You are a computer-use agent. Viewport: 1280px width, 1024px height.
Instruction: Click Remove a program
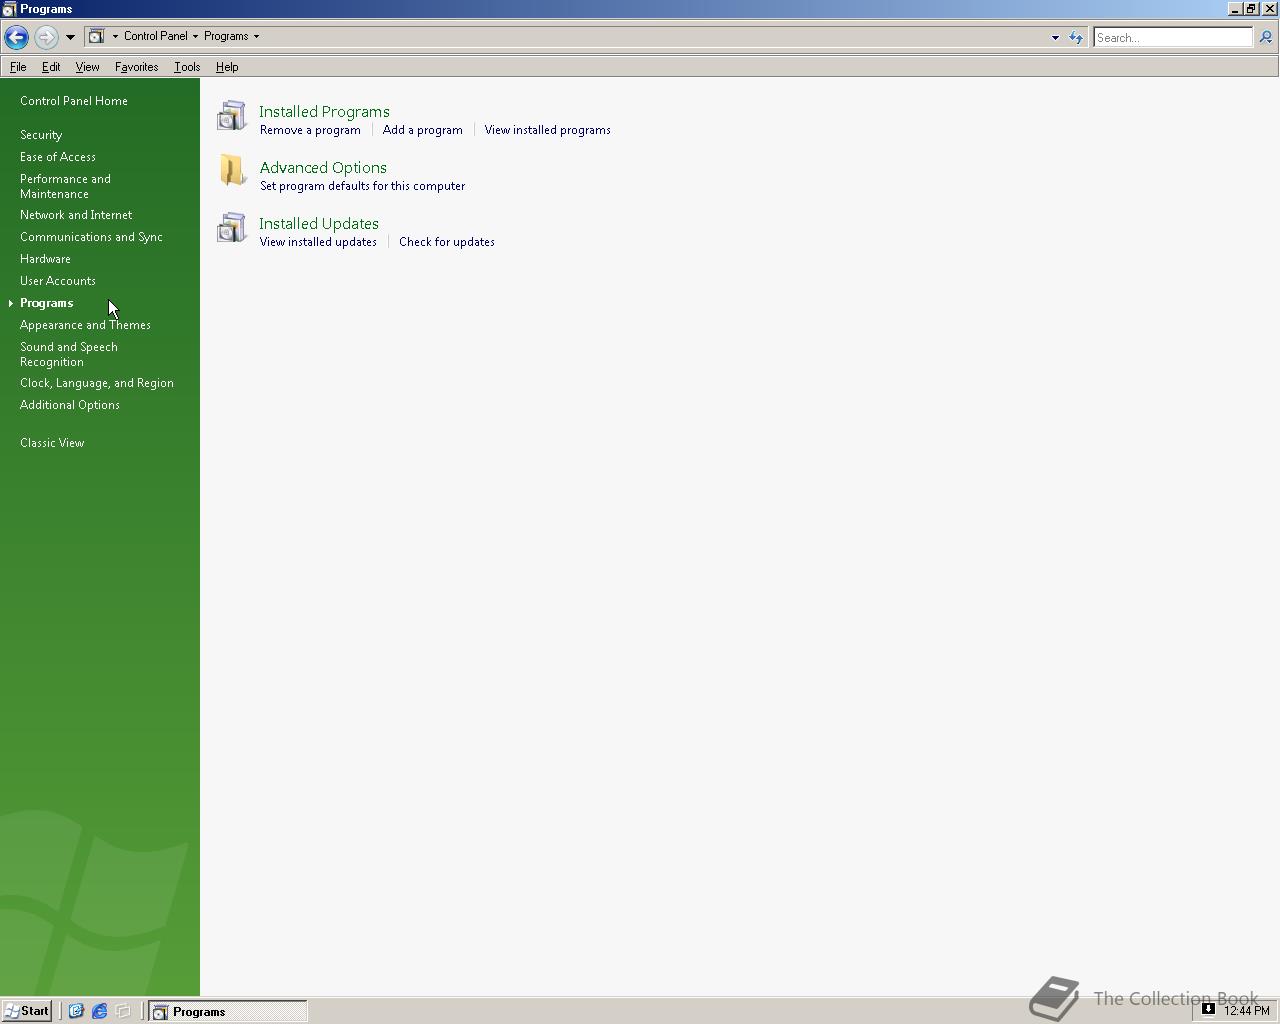(x=310, y=130)
